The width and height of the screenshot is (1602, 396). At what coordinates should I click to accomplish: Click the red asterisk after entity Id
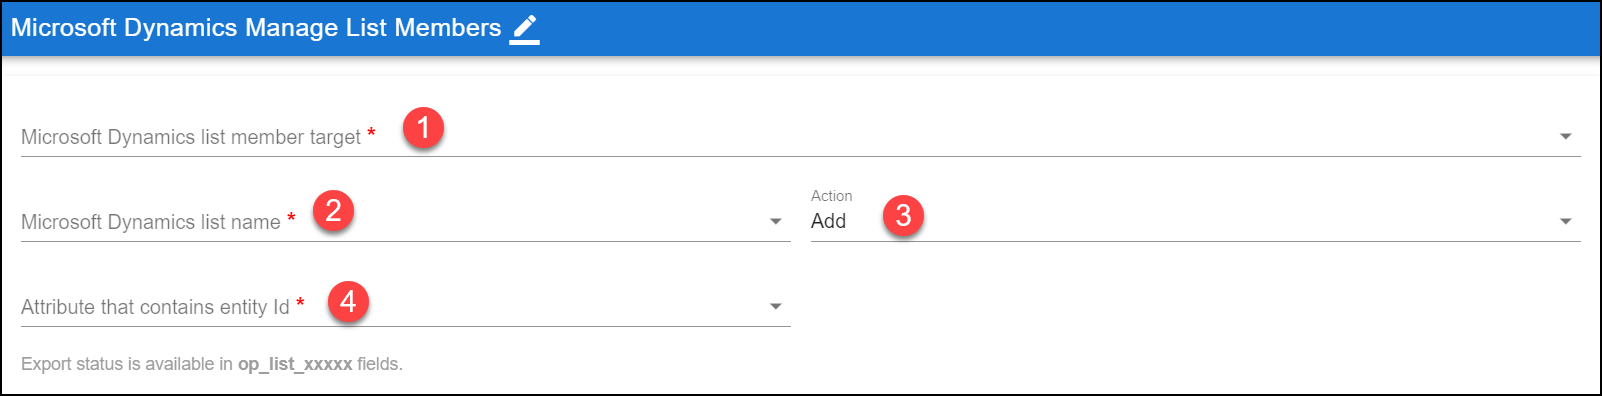(x=300, y=304)
